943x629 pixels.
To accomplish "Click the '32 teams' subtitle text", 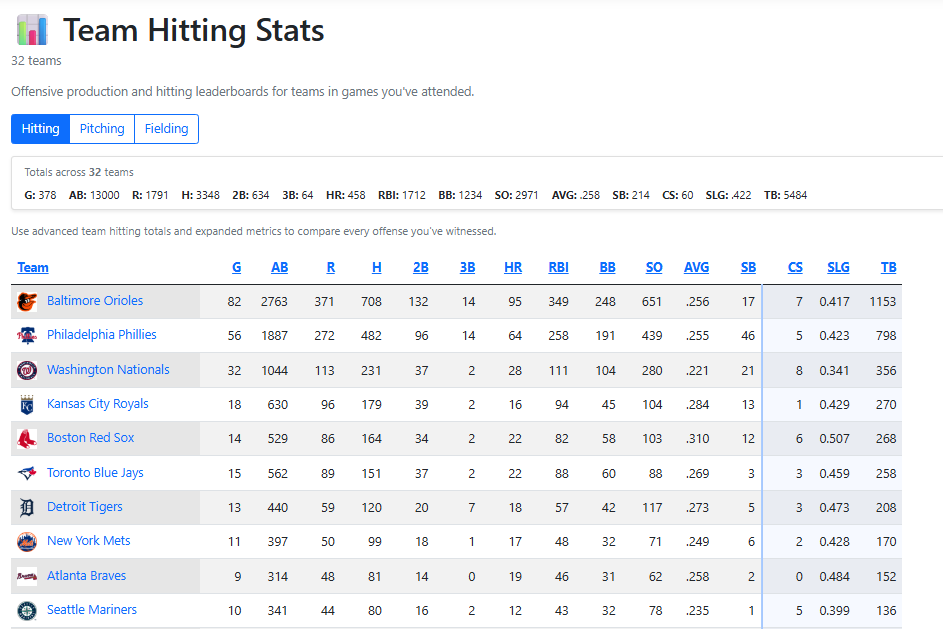I will coord(36,61).
